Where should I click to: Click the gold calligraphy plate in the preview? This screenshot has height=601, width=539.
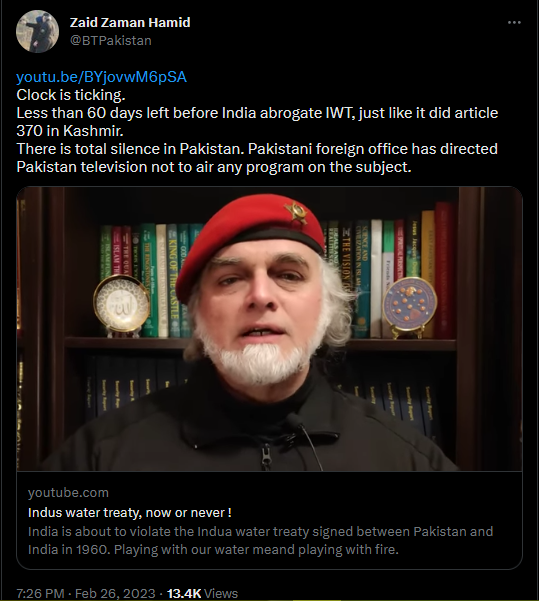point(121,305)
